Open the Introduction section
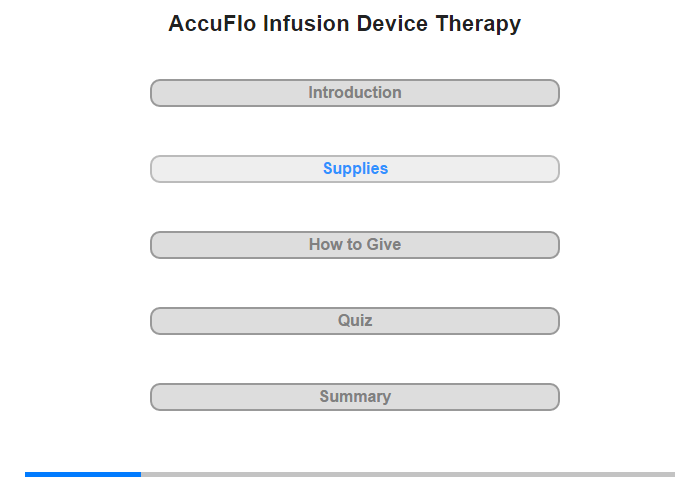 click(354, 93)
